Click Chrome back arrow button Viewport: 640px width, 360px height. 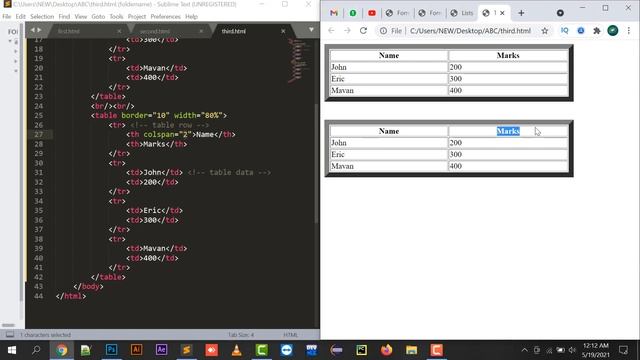coord(331,31)
